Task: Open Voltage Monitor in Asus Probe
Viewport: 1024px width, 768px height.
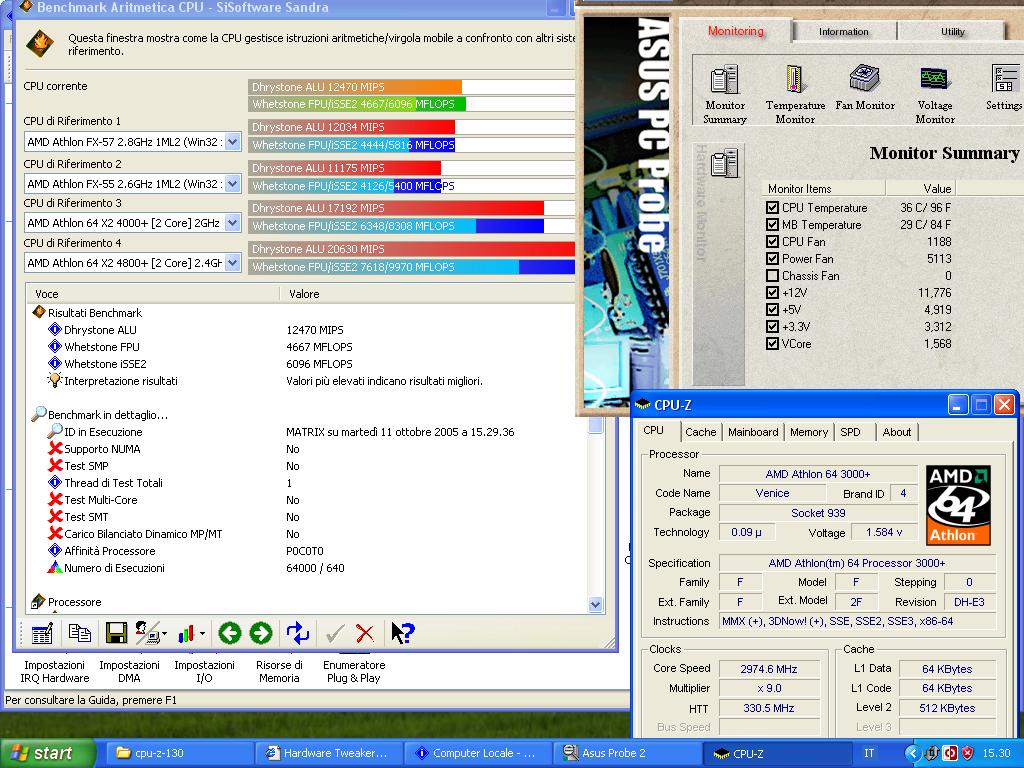Action: coord(935,93)
